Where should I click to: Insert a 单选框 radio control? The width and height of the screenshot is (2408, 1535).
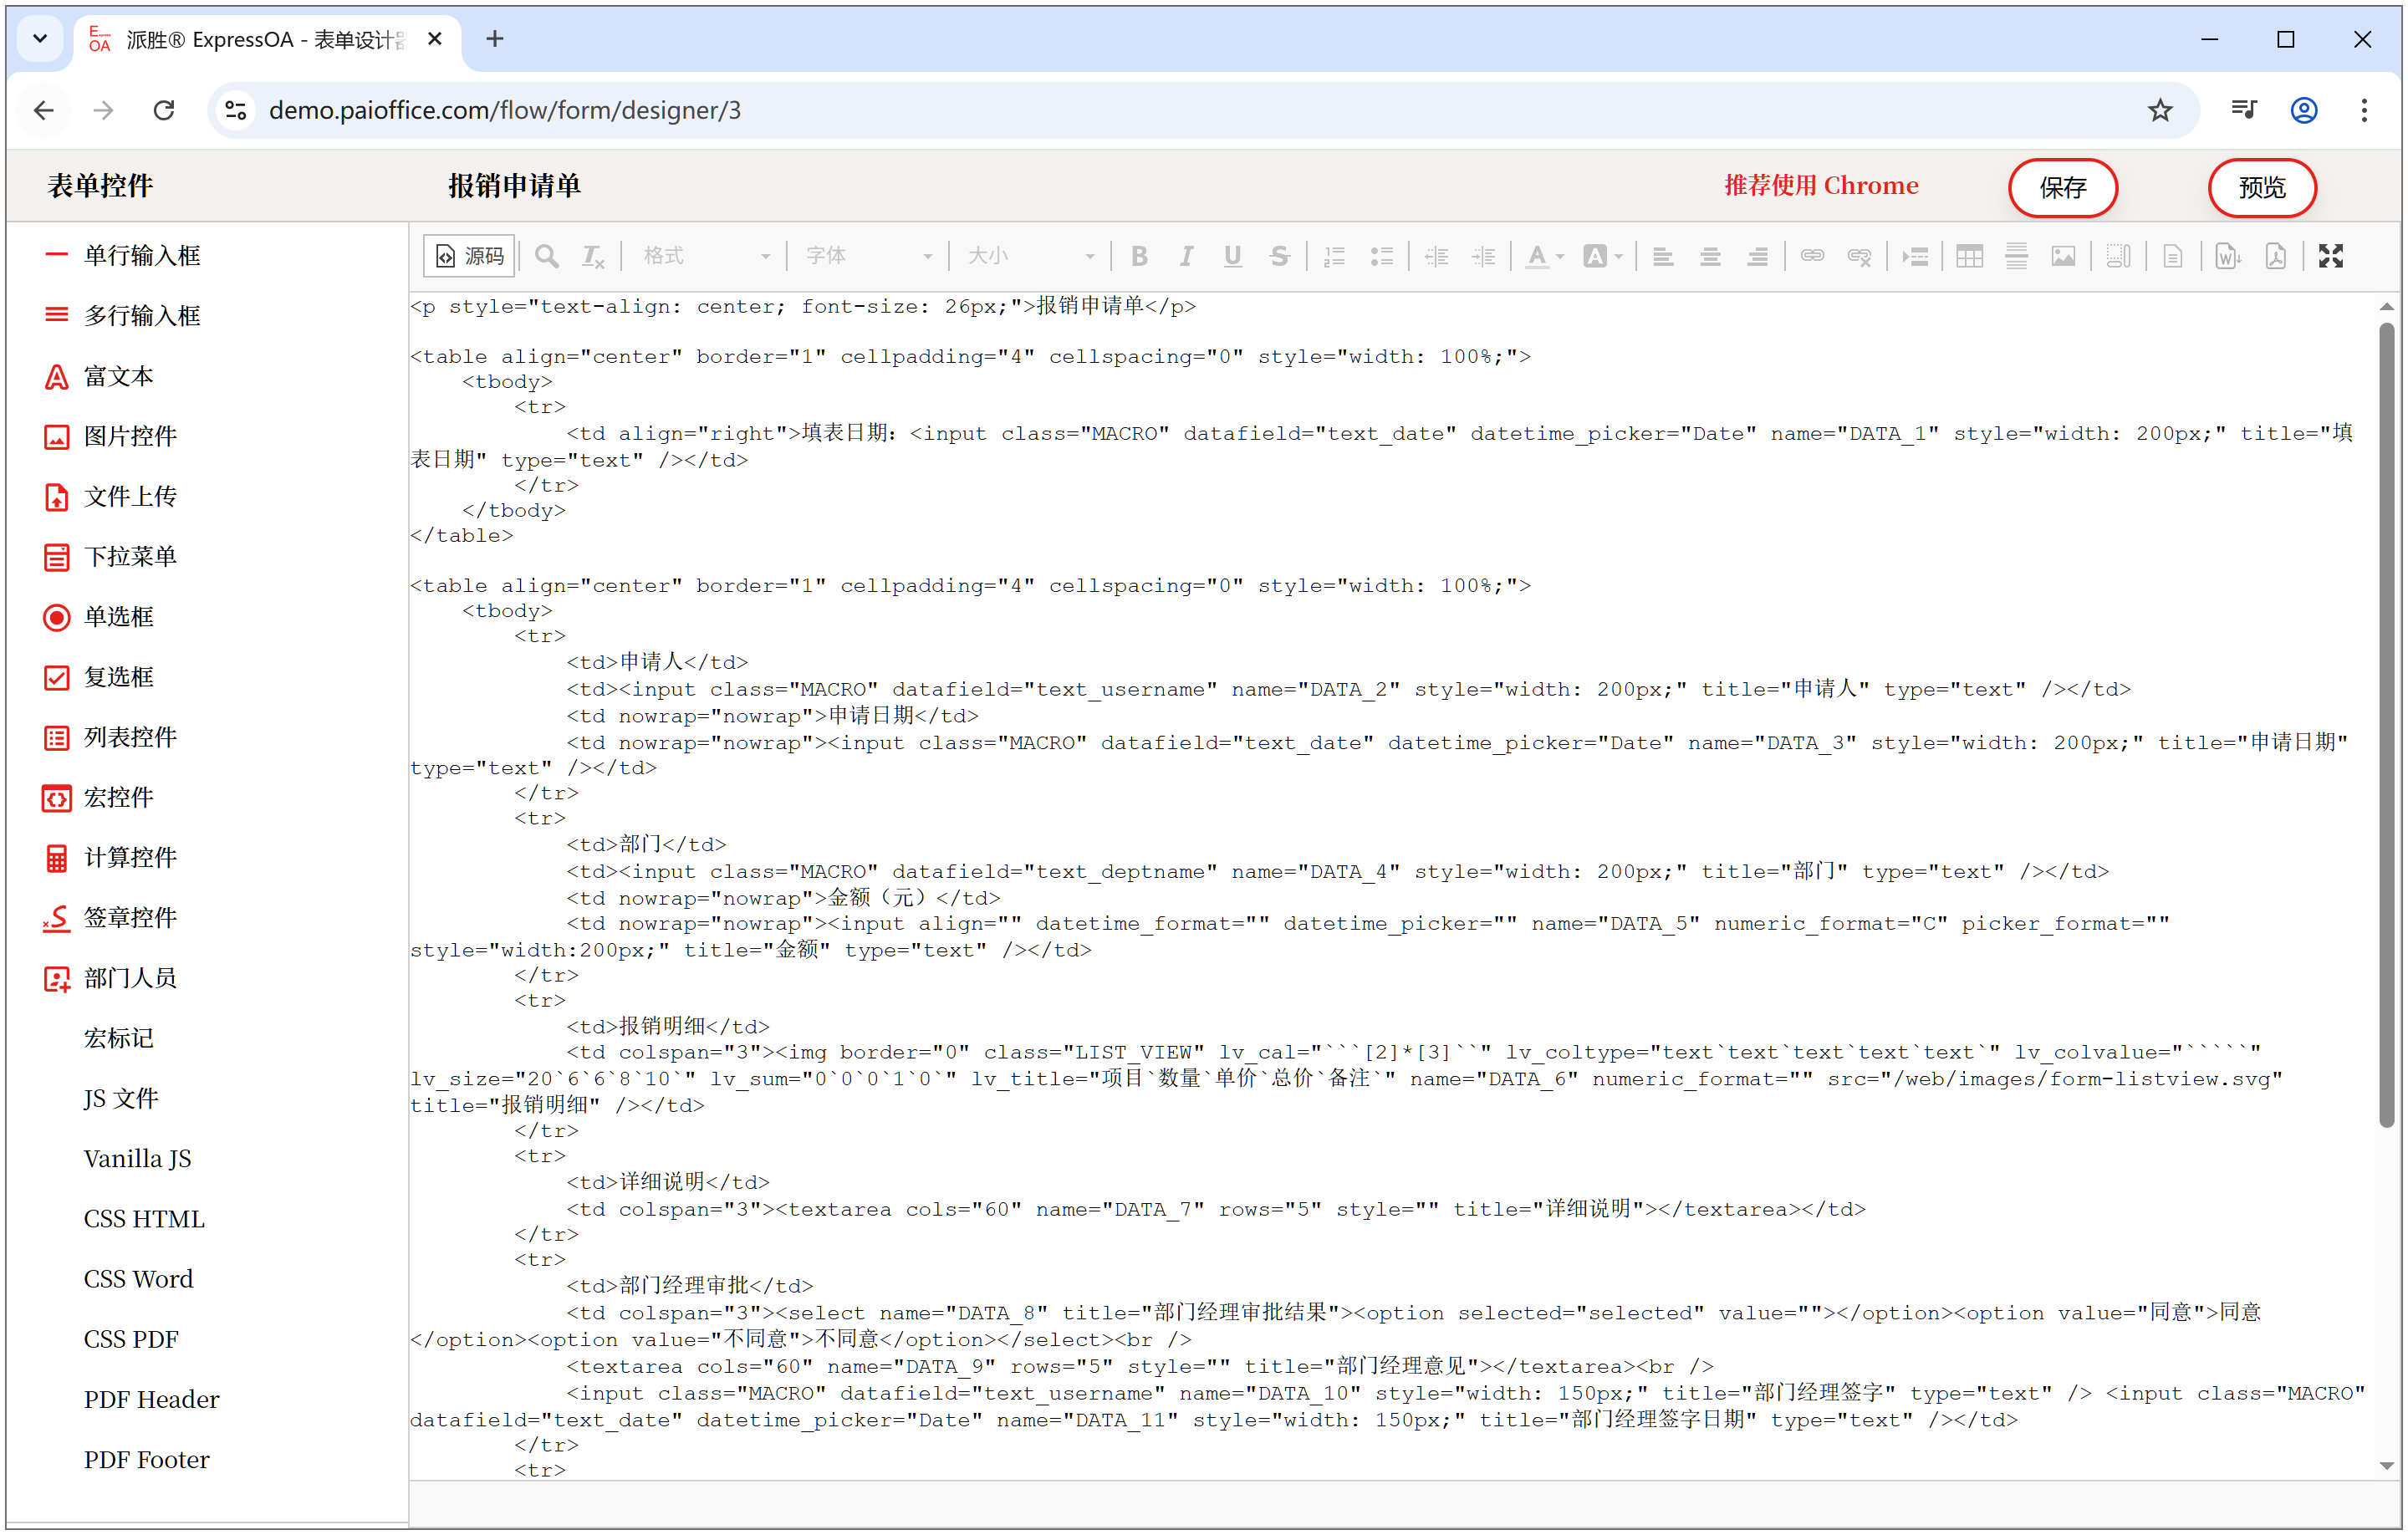(x=117, y=616)
